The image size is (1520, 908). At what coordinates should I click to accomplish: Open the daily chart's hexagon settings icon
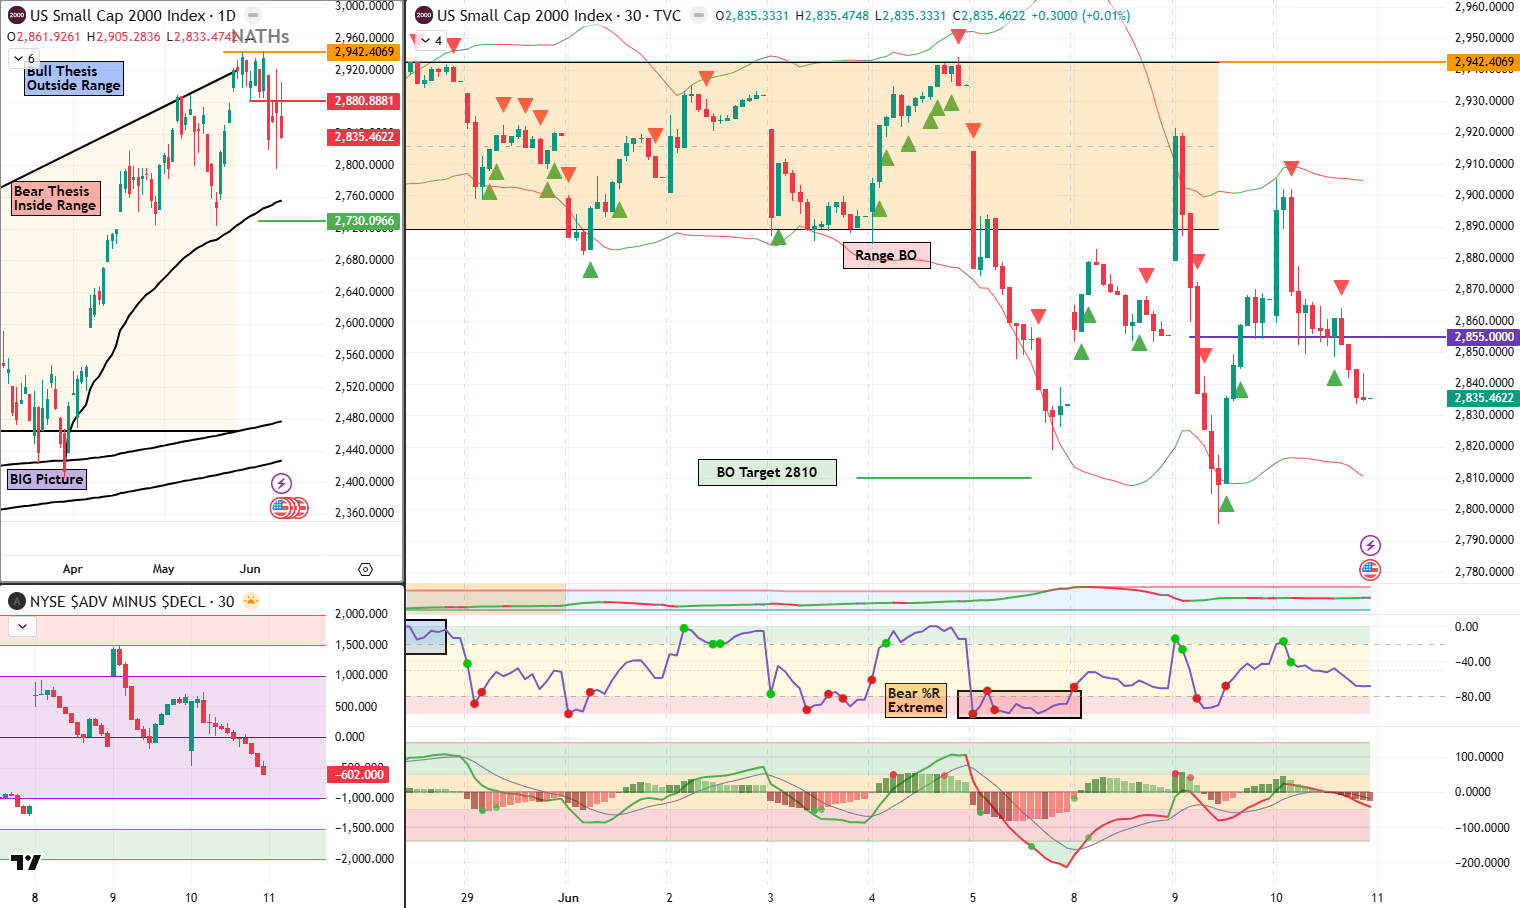coord(365,569)
